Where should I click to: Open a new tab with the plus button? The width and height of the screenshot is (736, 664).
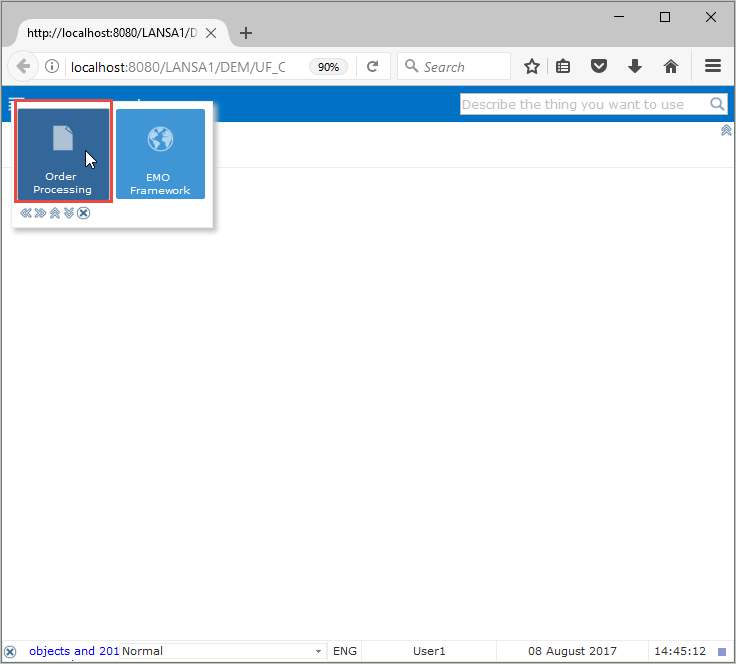click(245, 33)
